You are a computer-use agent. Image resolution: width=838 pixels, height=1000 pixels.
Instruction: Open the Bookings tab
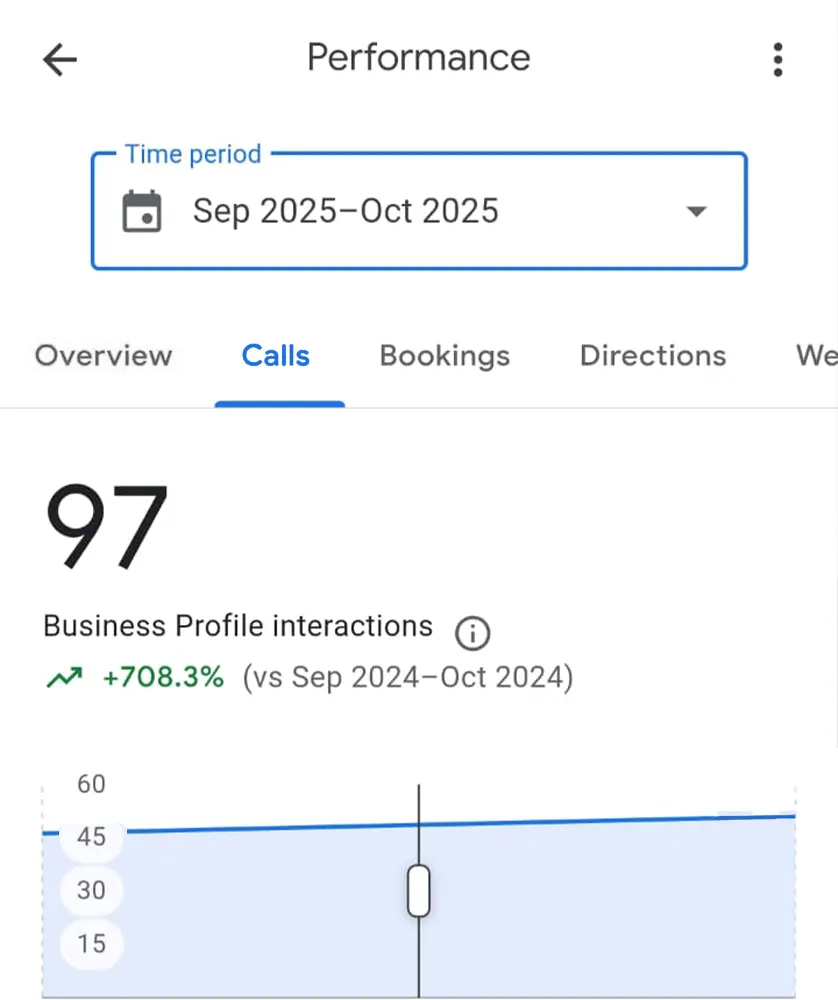coord(445,356)
